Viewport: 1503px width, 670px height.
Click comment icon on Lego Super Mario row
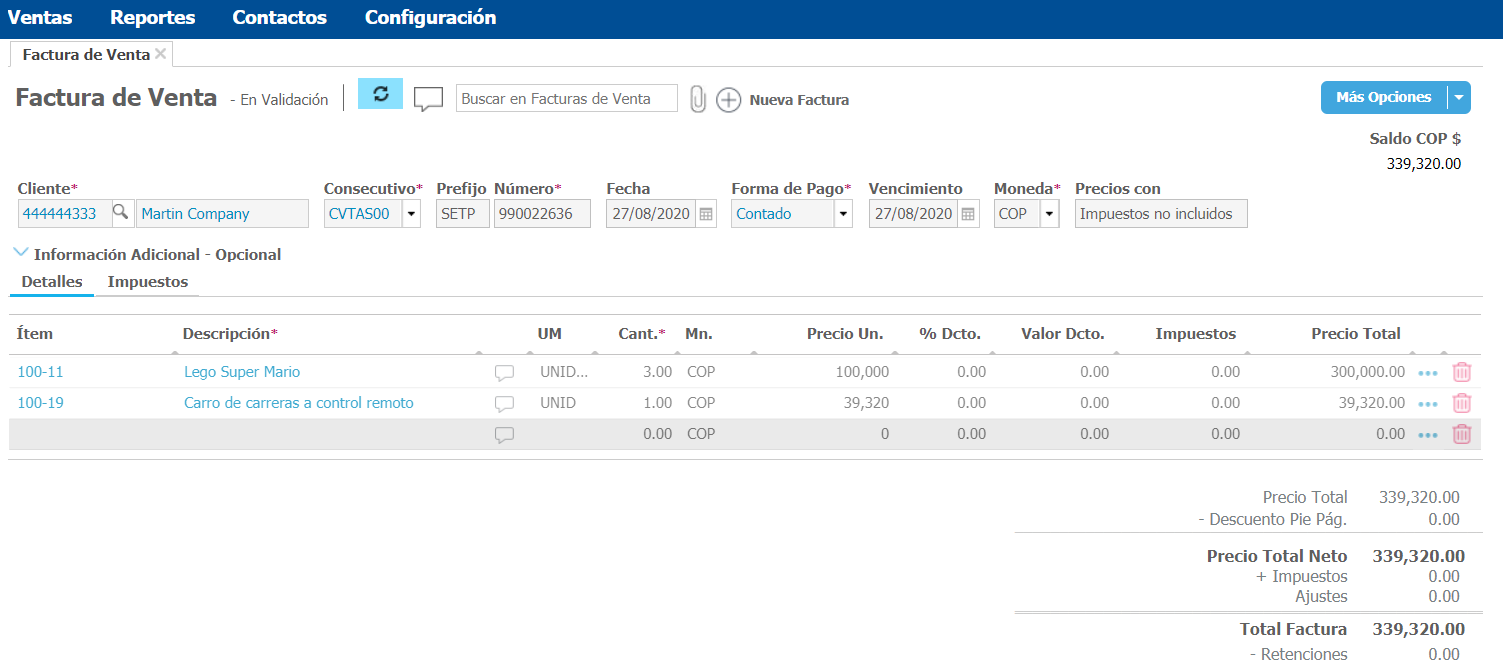click(505, 373)
